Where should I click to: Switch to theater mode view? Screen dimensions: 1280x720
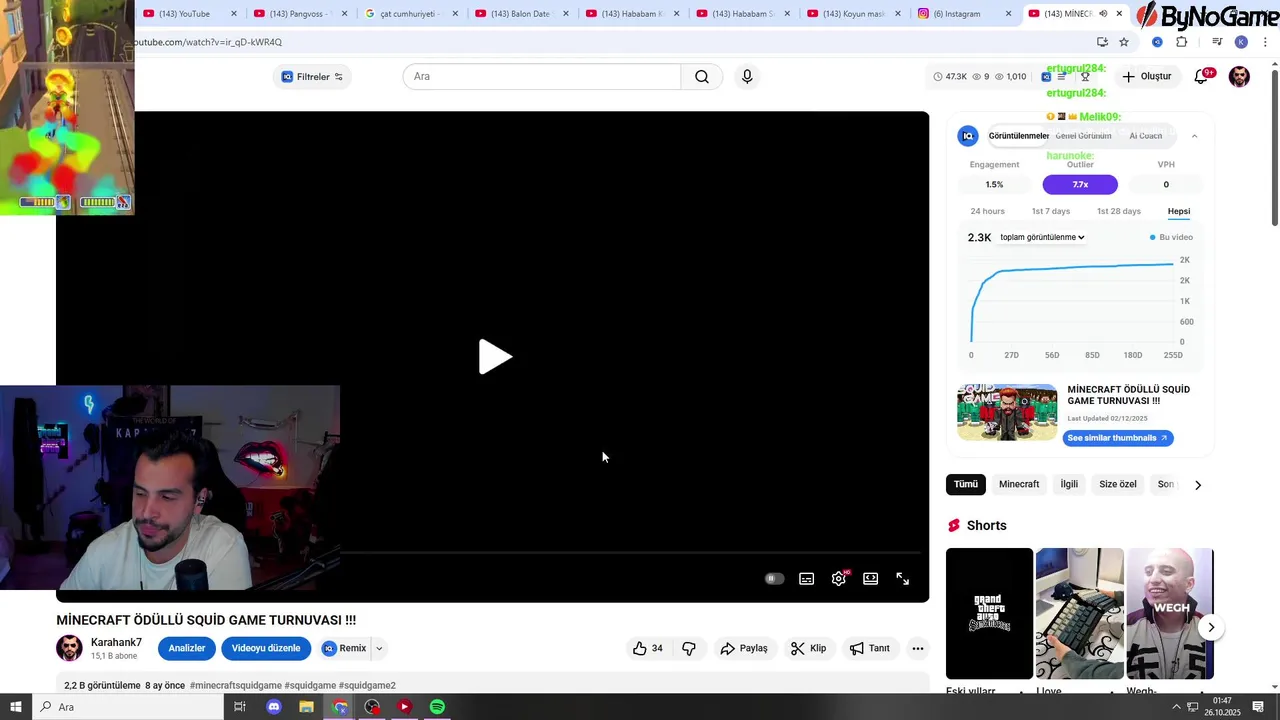pyautogui.click(x=871, y=579)
